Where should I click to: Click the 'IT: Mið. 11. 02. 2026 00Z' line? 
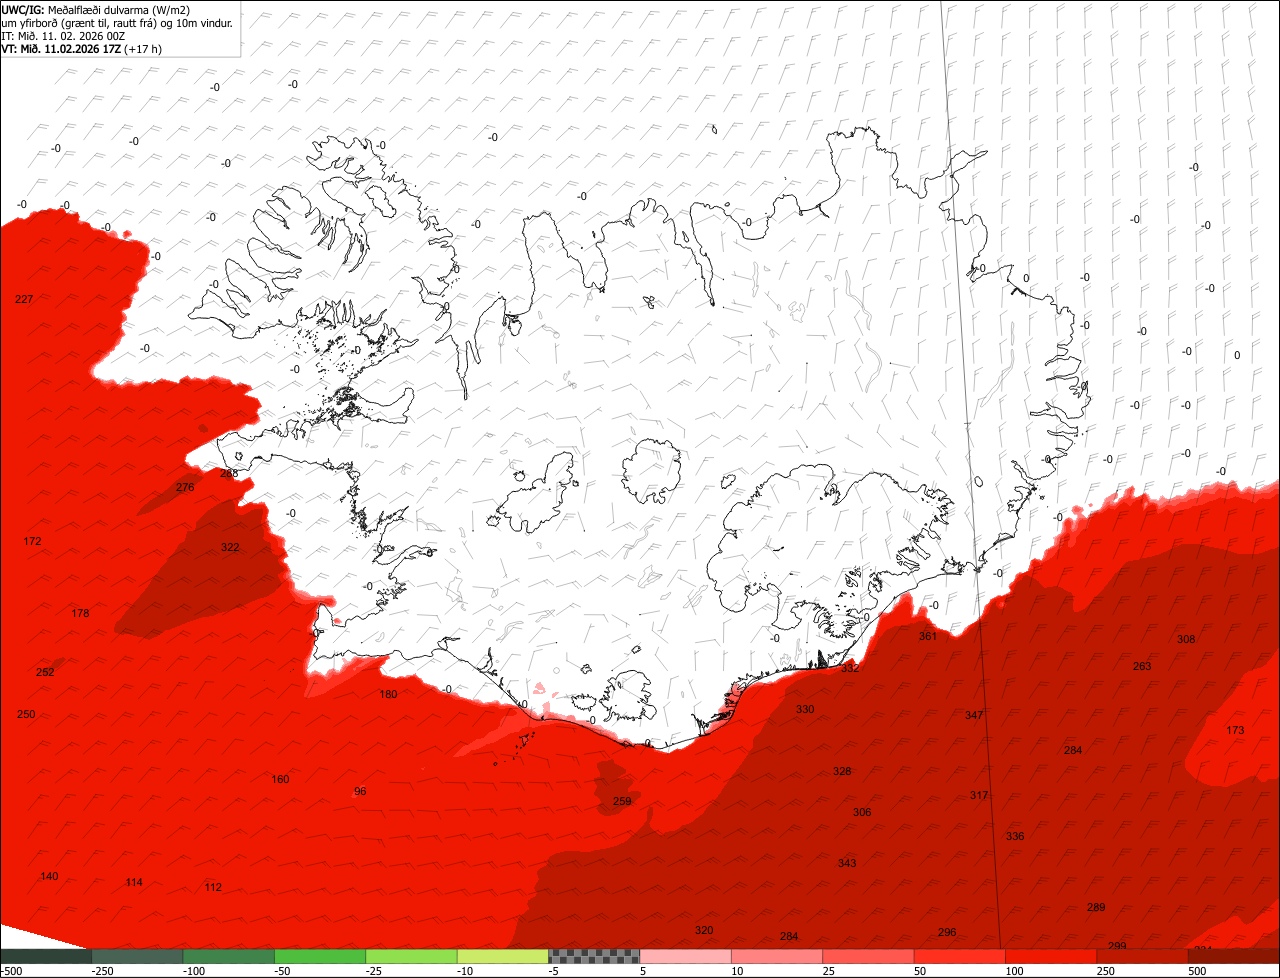point(63,35)
